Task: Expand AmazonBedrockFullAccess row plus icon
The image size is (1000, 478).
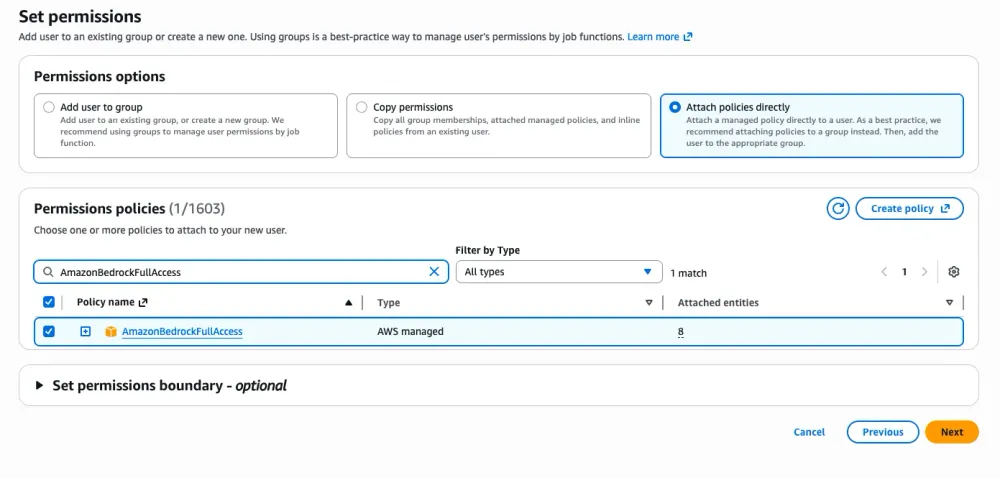Action: (x=85, y=332)
